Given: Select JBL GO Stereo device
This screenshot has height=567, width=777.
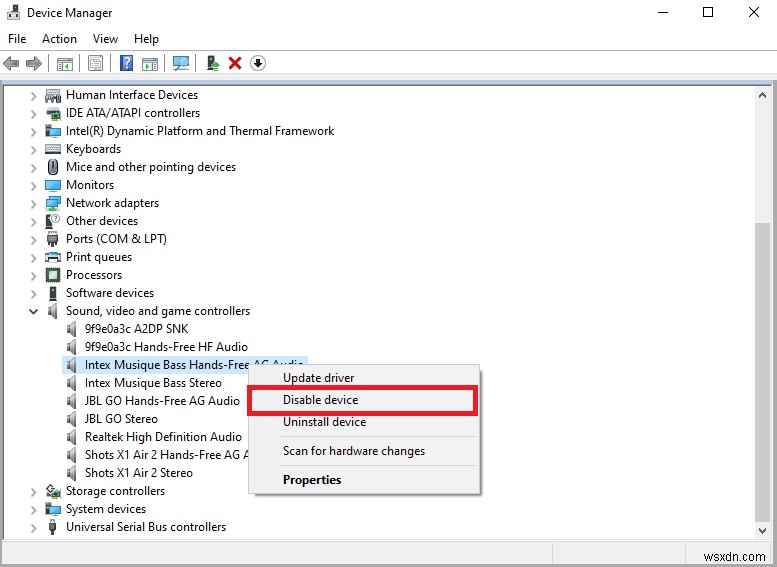Looking at the screenshot, I should 121,419.
